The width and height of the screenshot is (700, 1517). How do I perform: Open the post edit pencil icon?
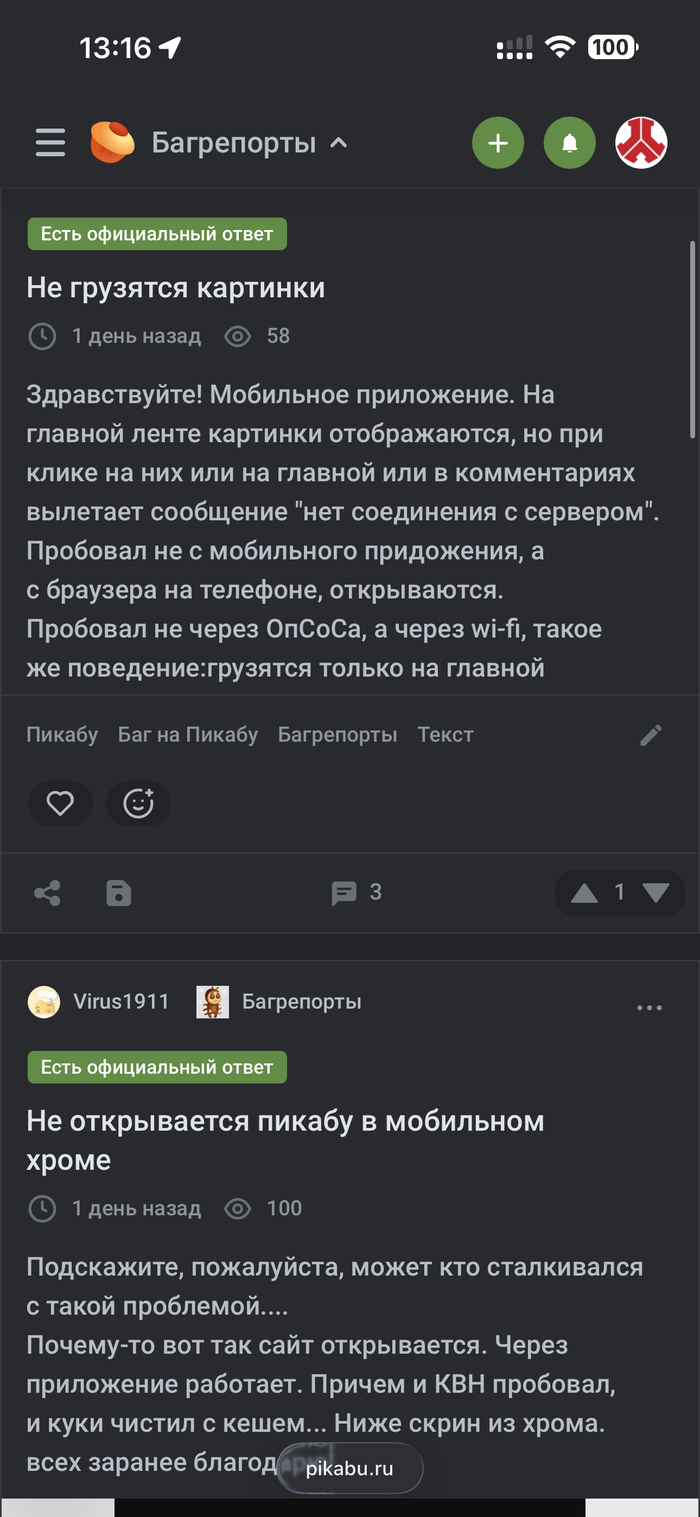pyautogui.click(x=650, y=734)
